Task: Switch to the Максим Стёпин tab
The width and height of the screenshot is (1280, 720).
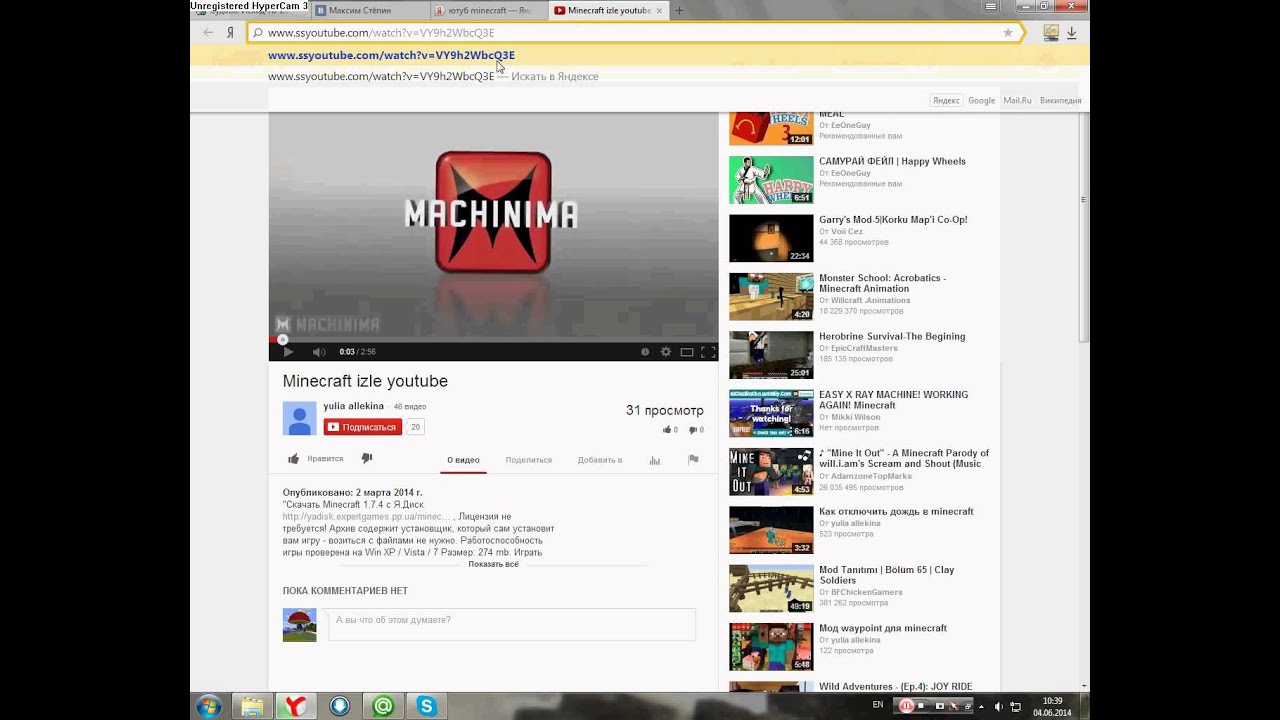Action: pyautogui.click(x=370, y=10)
